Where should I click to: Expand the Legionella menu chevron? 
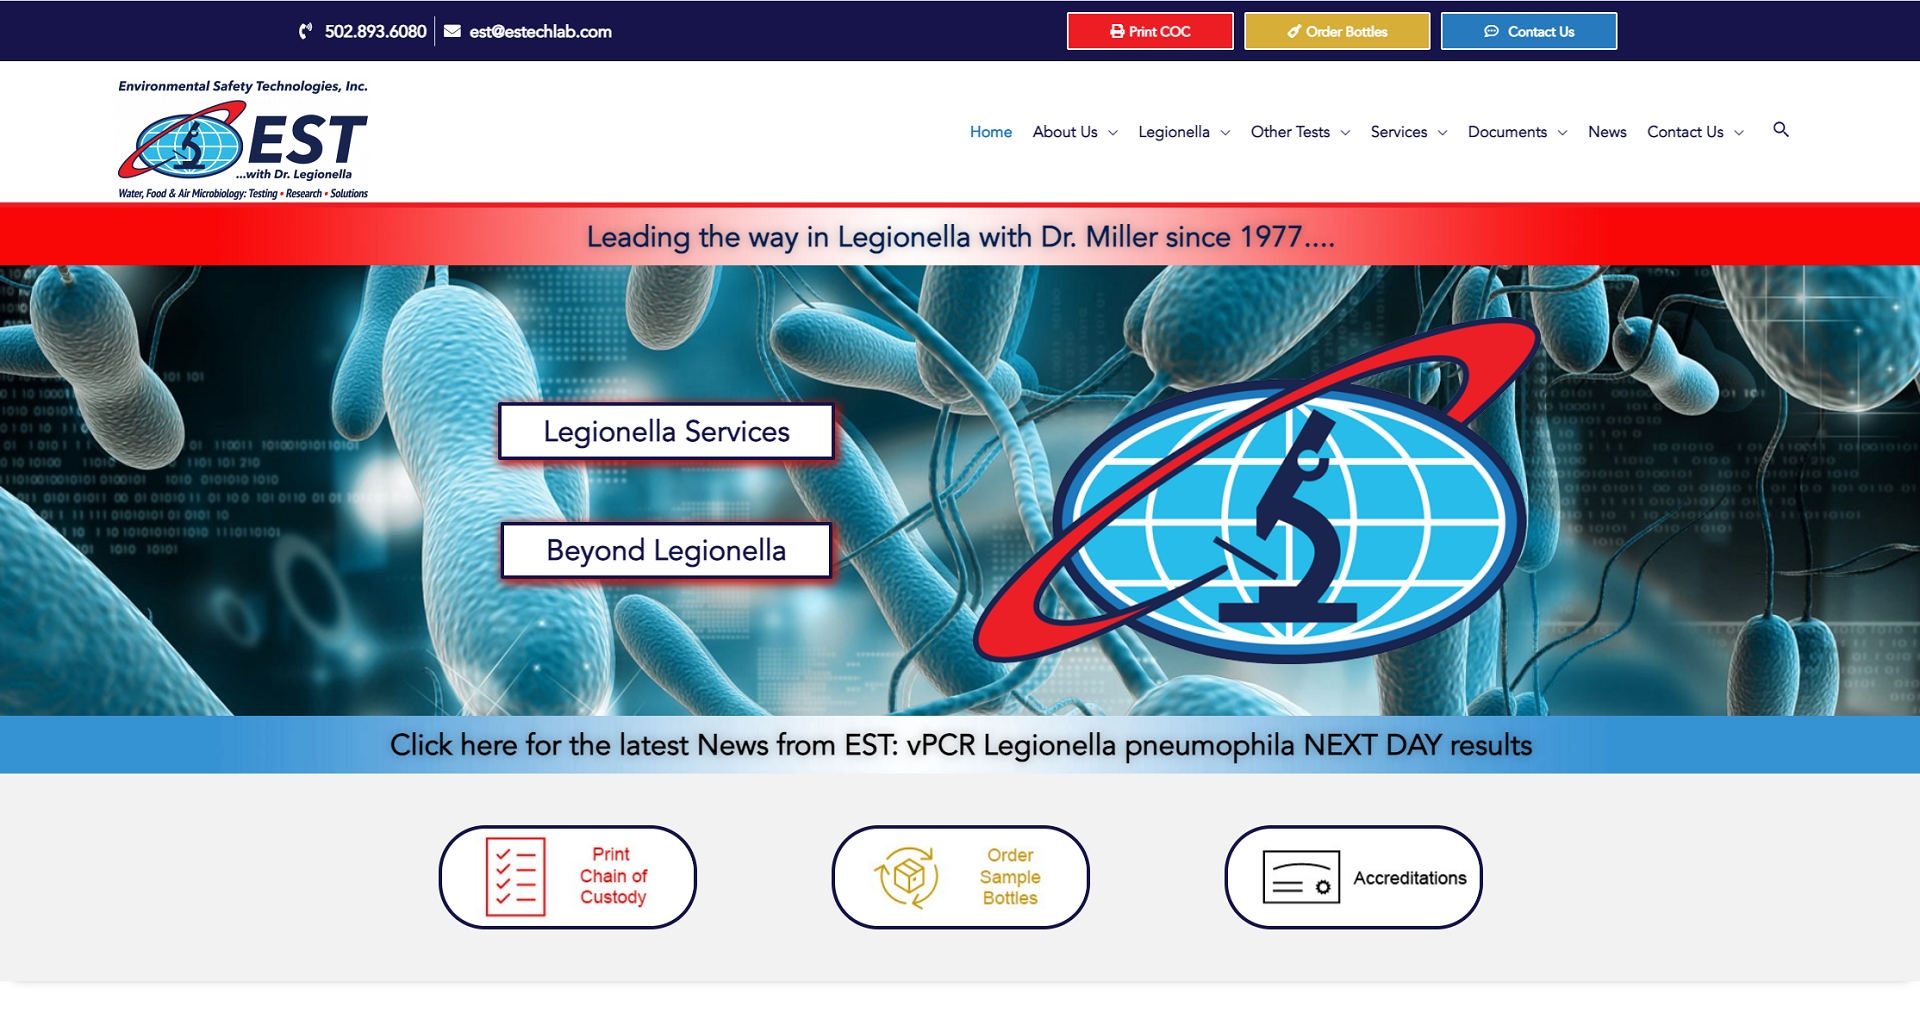coord(1225,133)
